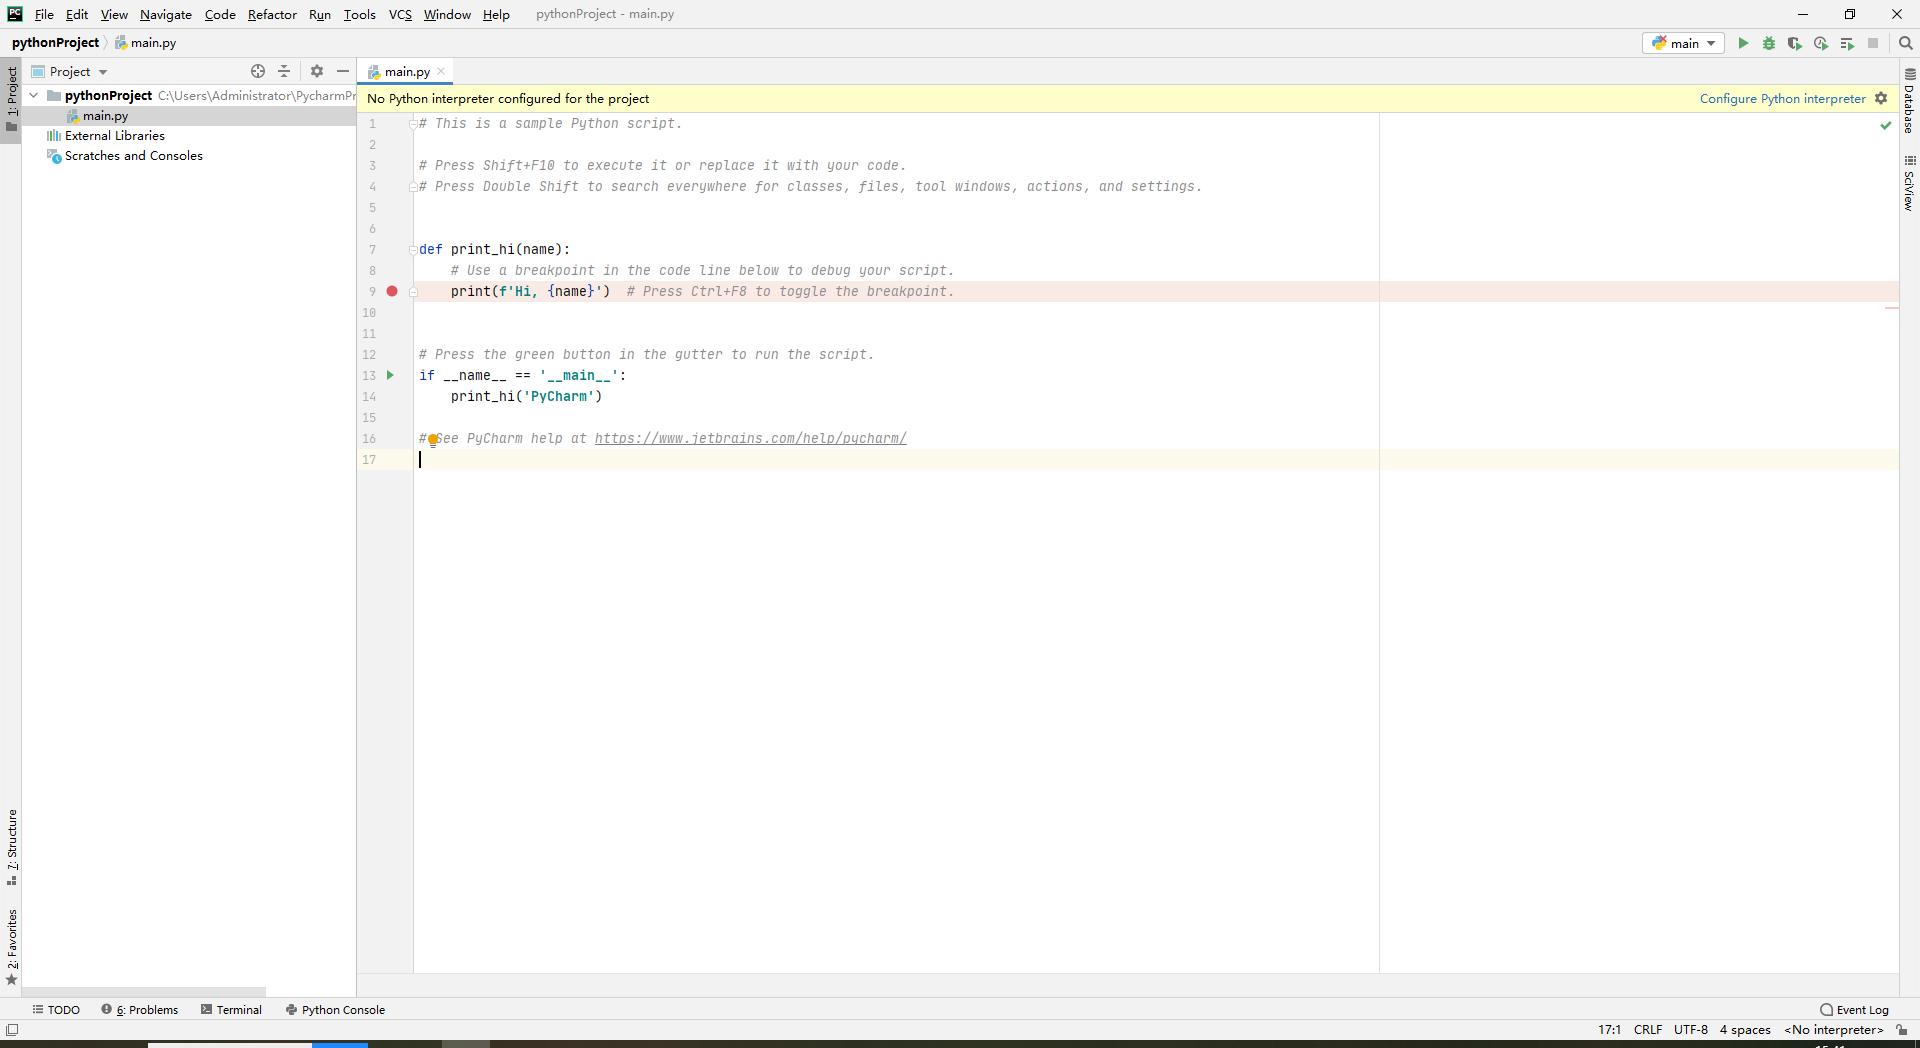This screenshot has height=1048, width=1920.
Task: Open the Navigate menu
Action: [166, 14]
